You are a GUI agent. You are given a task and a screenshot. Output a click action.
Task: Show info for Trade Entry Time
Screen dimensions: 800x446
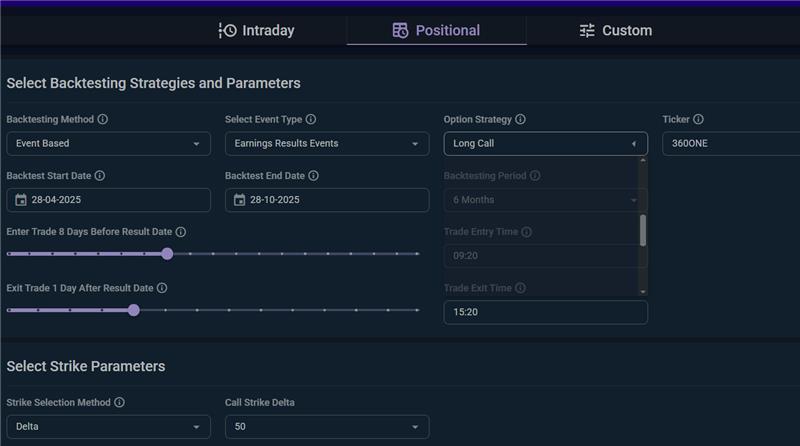pos(527,232)
